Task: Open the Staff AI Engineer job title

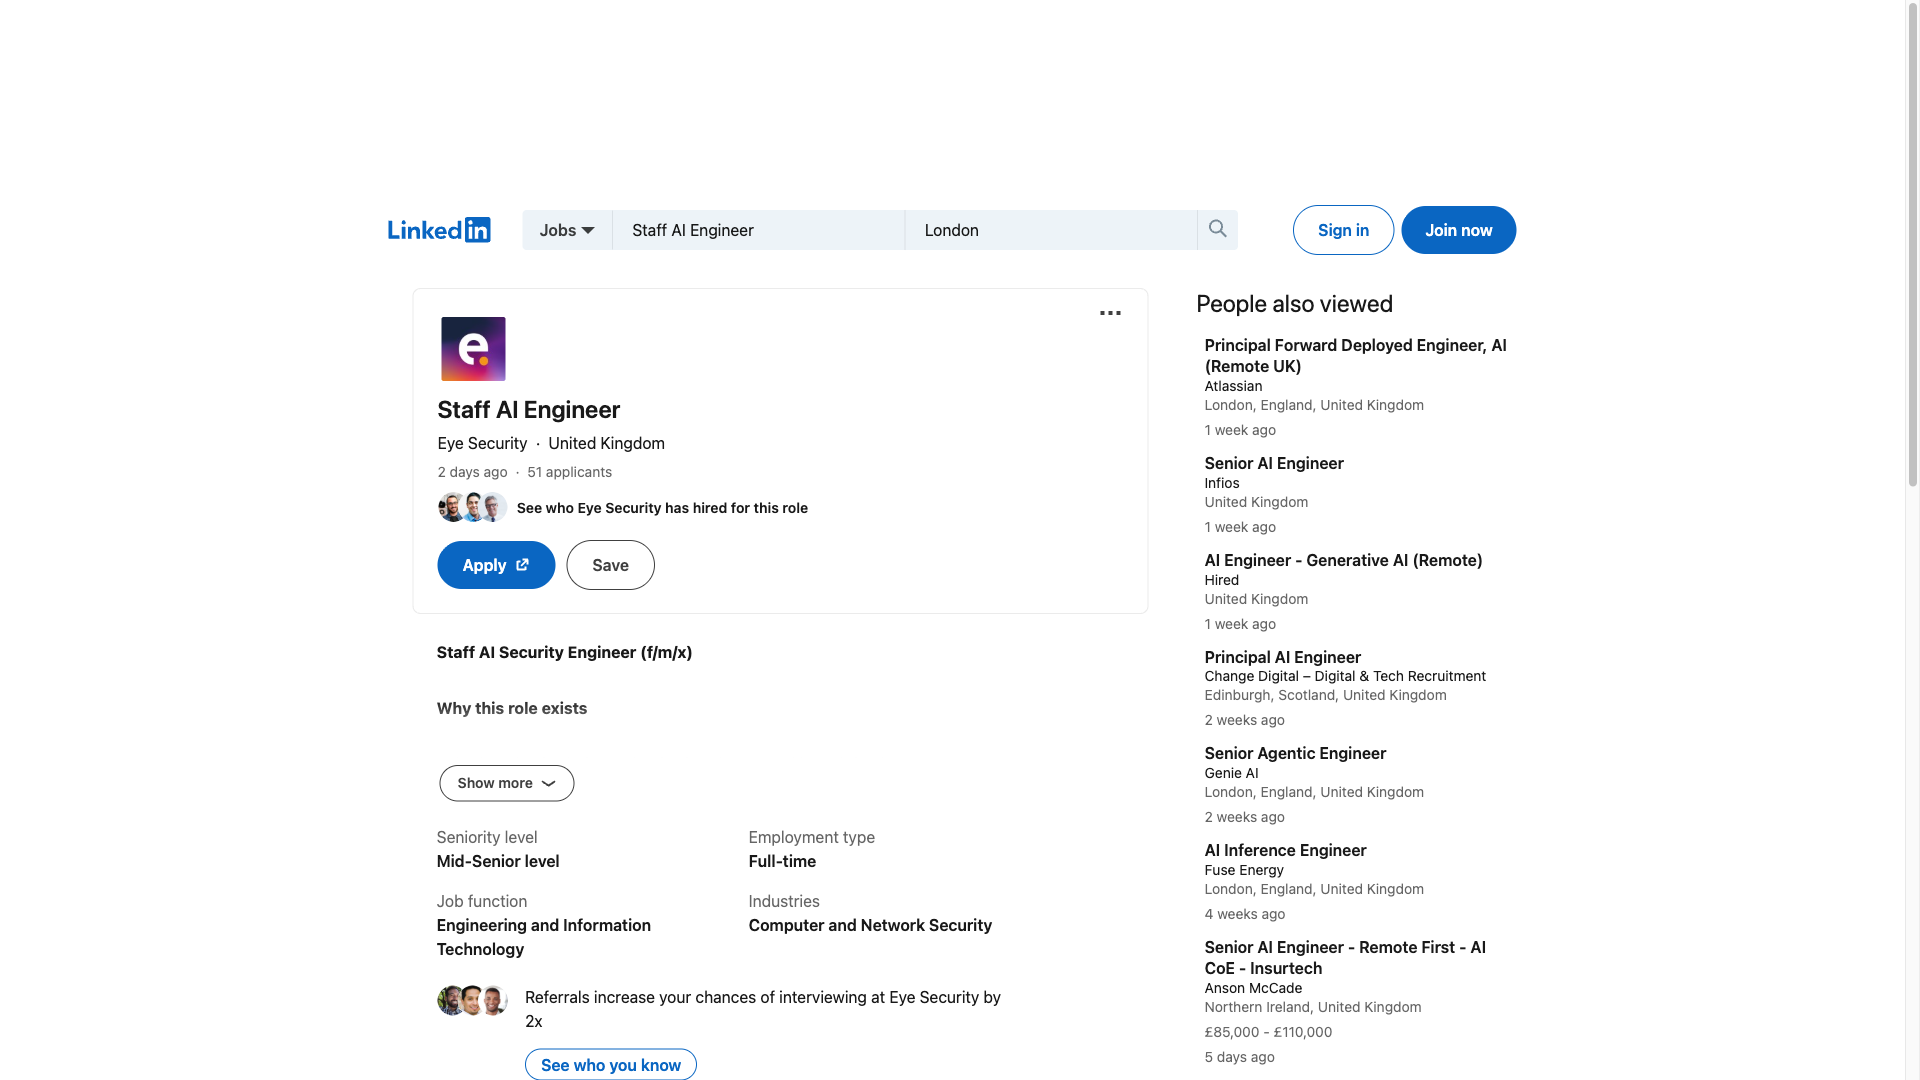Action: pos(528,410)
